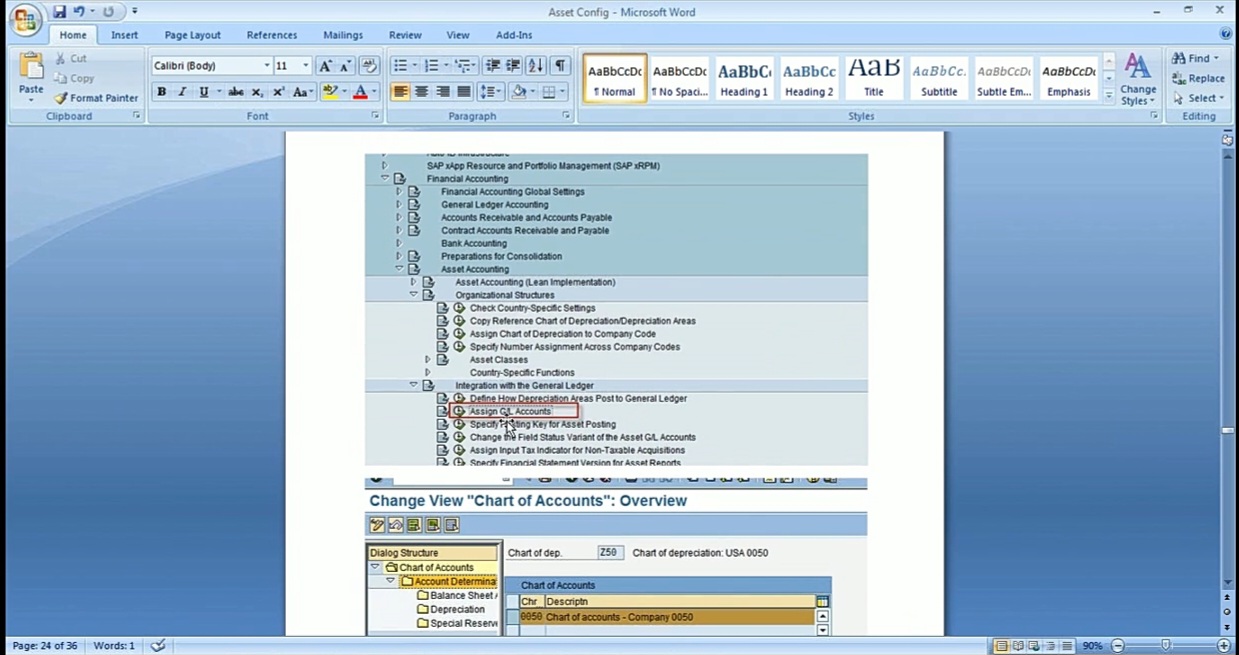Clear formatting from the selection
Viewport: 1239px width, 655px height.
pos(369,66)
